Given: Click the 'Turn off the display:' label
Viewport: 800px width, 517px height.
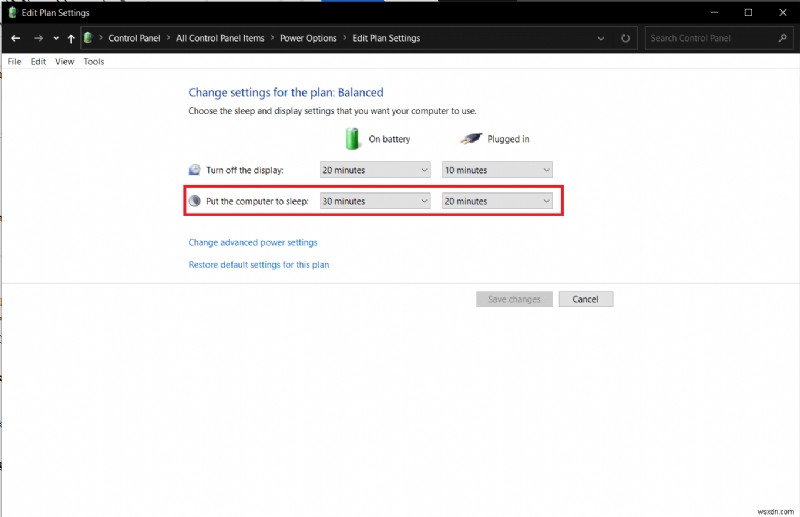Looking at the screenshot, I should coord(244,170).
